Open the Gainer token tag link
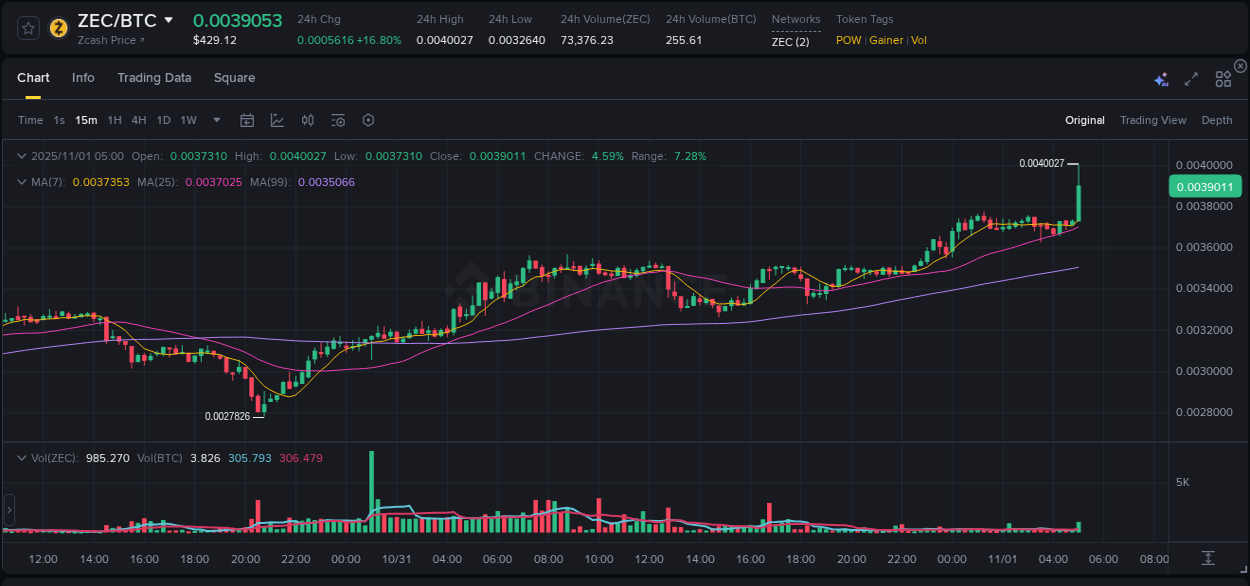Image resolution: width=1250 pixels, height=586 pixels. coord(886,41)
